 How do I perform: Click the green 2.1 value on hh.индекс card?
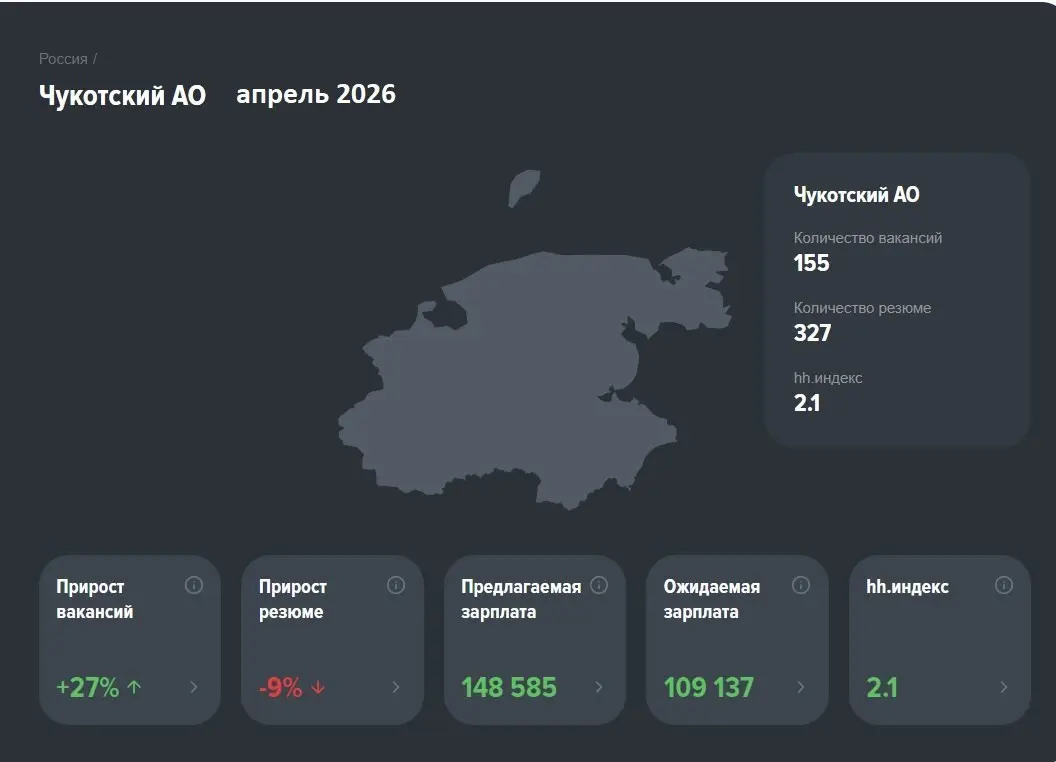click(882, 687)
